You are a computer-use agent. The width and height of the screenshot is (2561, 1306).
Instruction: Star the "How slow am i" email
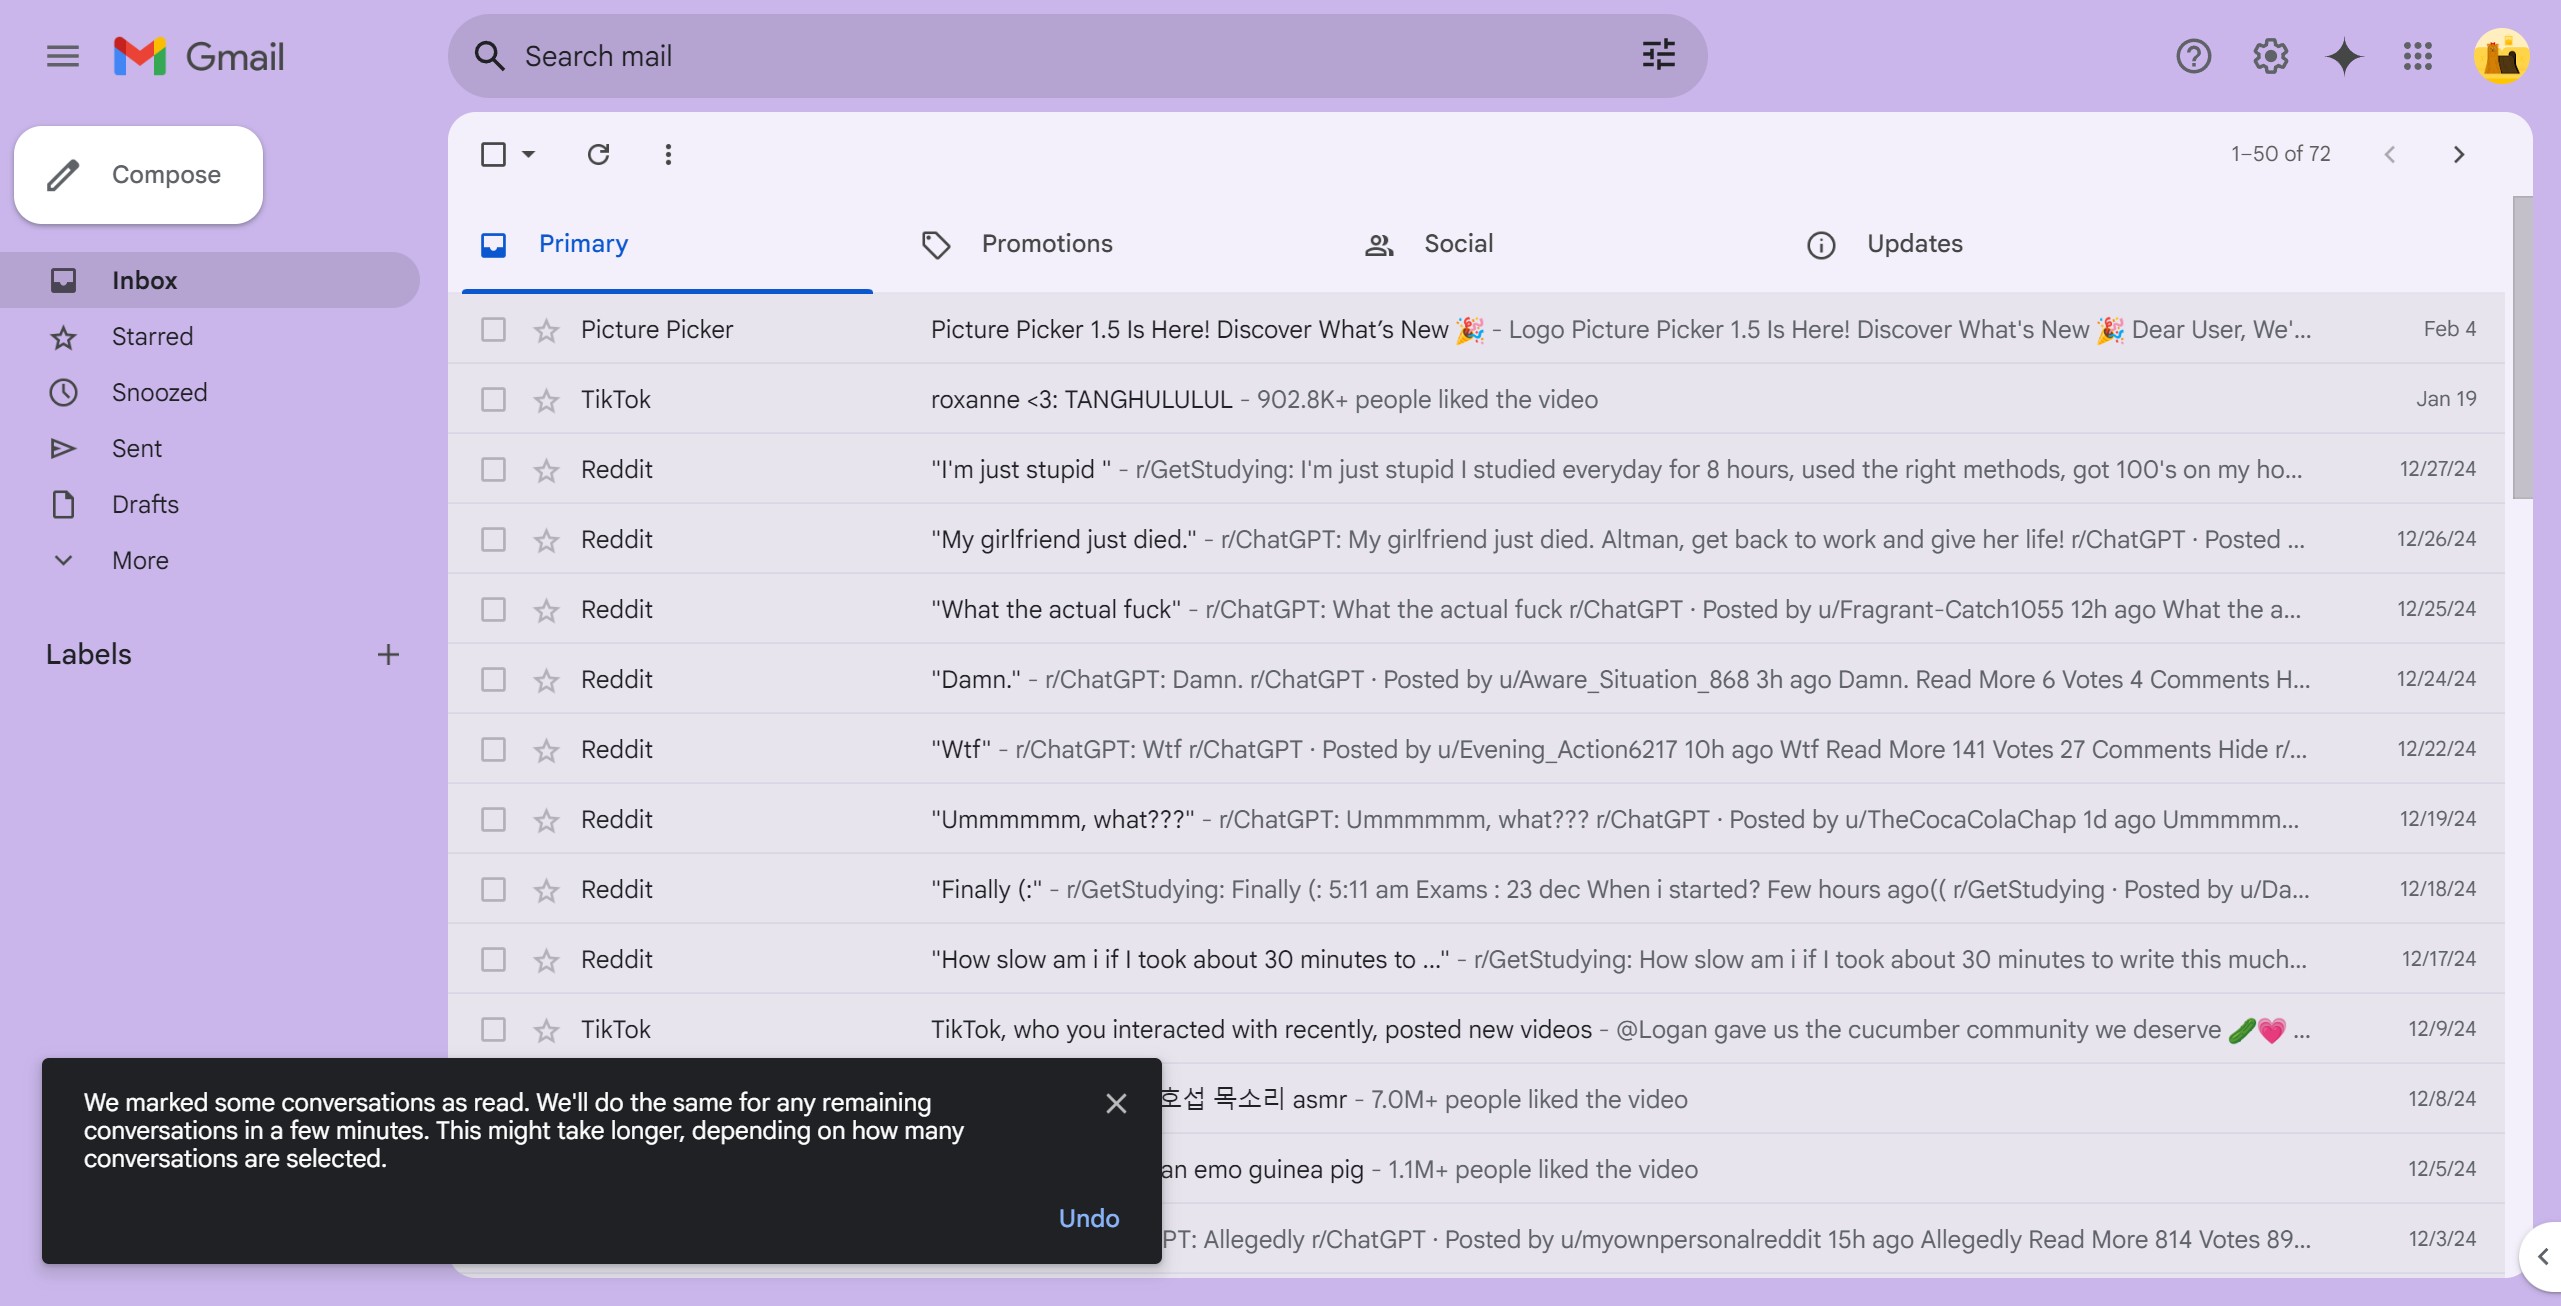coord(546,960)
